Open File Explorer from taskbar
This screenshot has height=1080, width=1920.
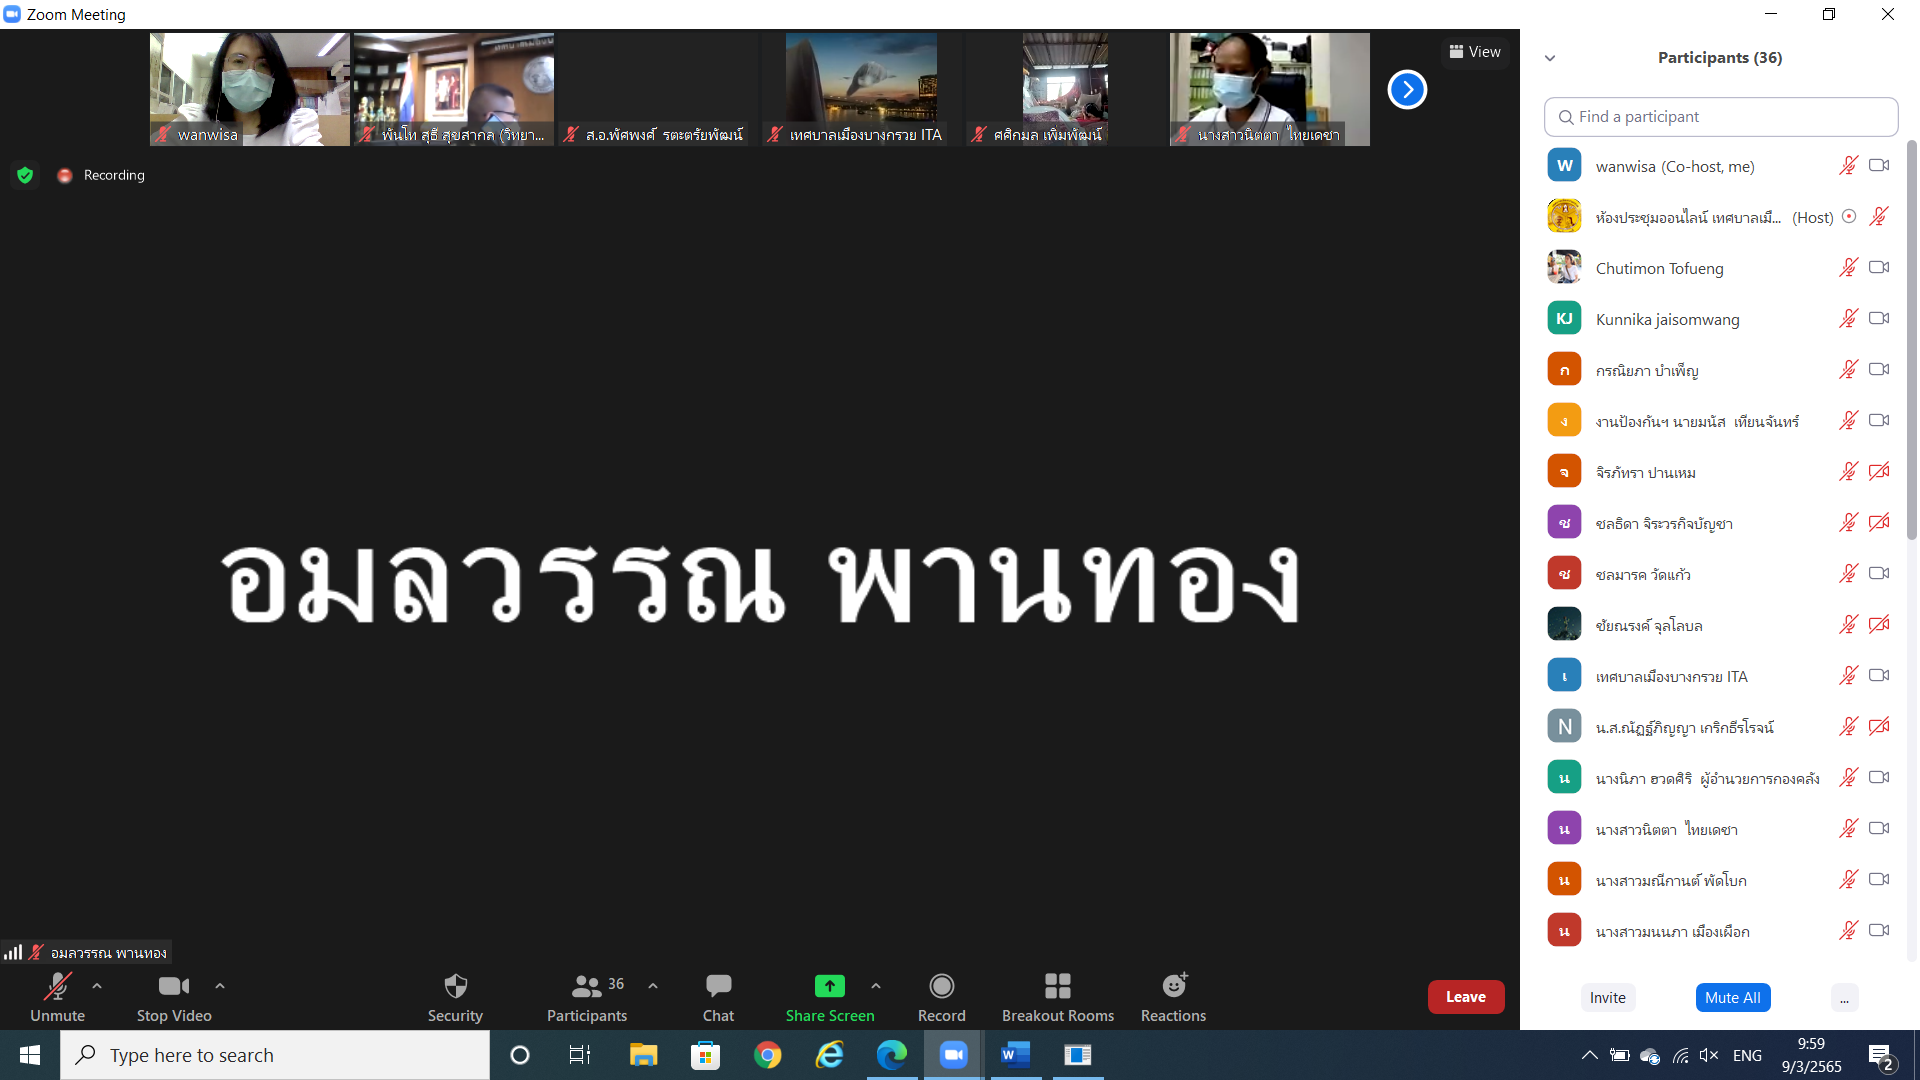(643, 1055)
